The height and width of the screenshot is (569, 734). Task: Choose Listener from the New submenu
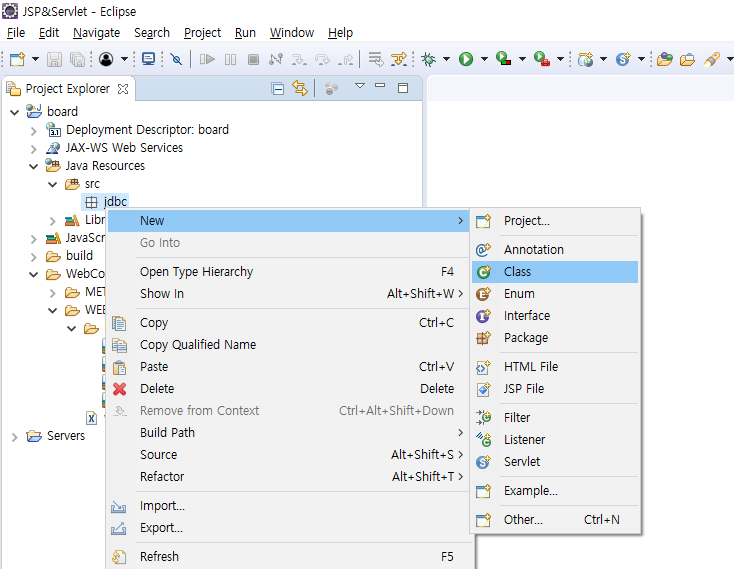pyautogui.click(x=555, y=440)
